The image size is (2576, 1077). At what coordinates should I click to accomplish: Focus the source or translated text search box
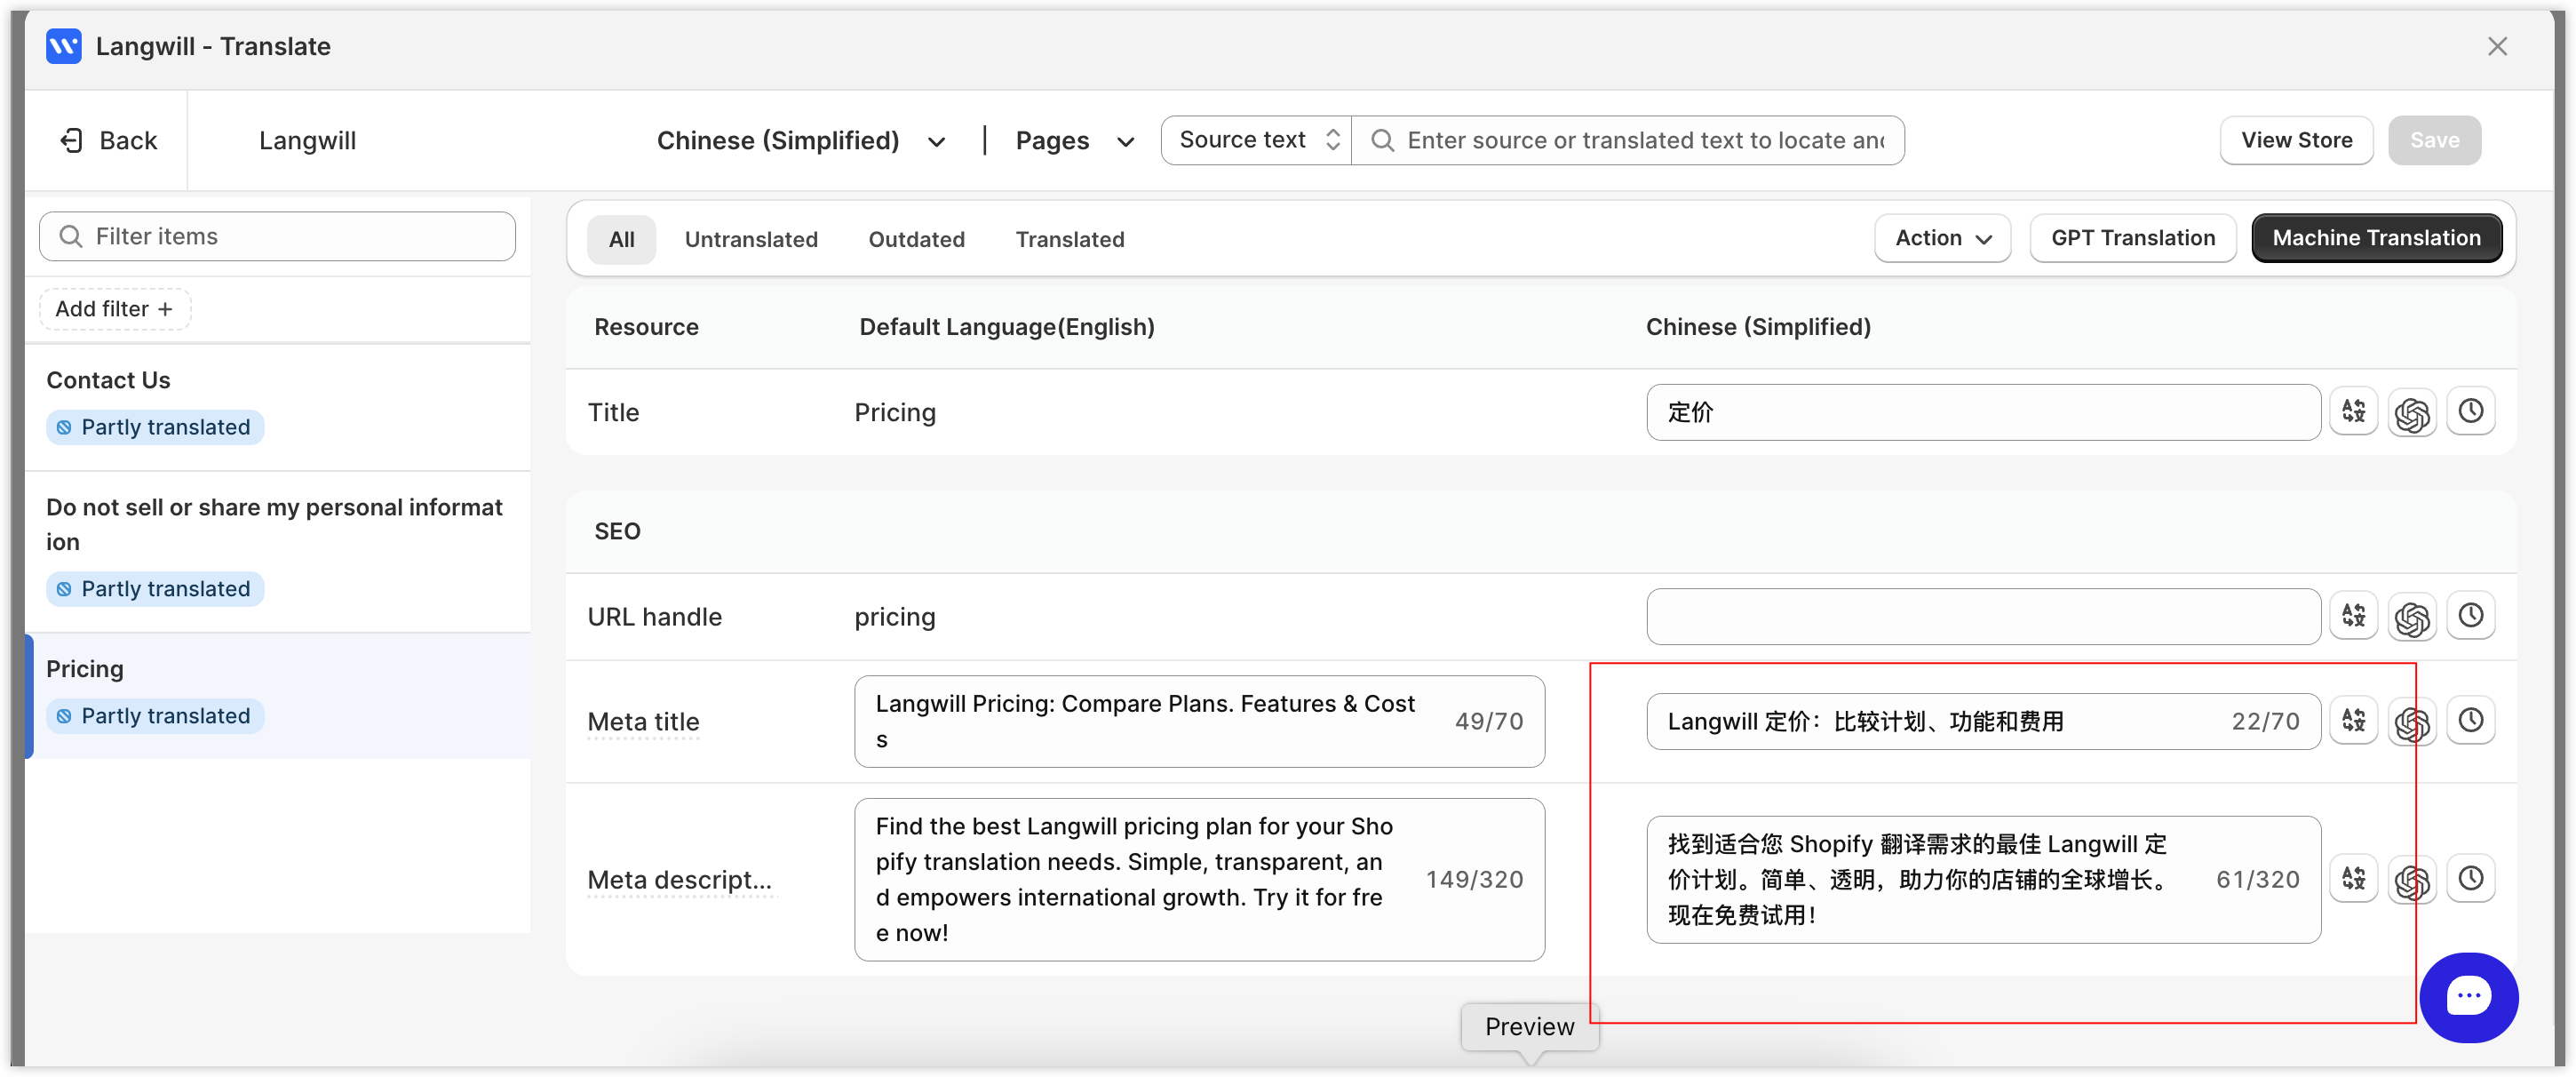tap(1627, 140)
